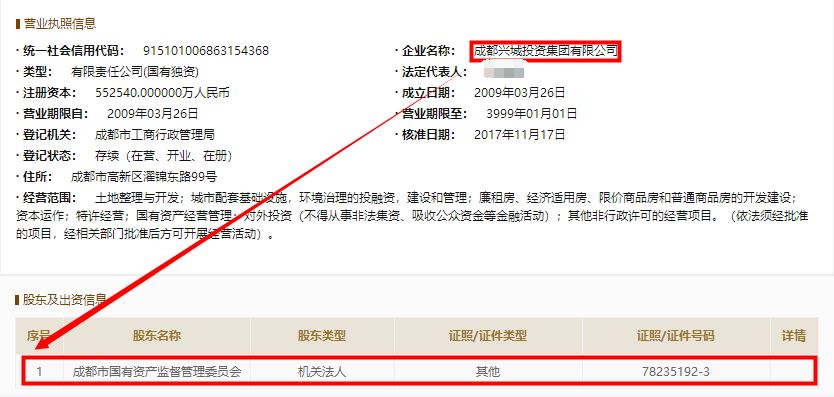
Task: Click registration authority 成都市工商行政管理局
Action: point(155,135)
